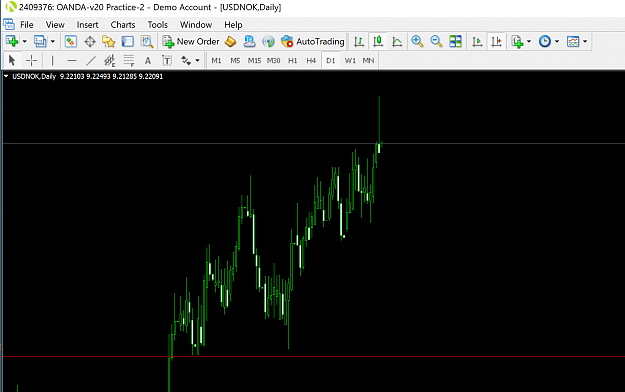625x392 pixels.
Task: Open the Charts menu
Action: point(123,25)
